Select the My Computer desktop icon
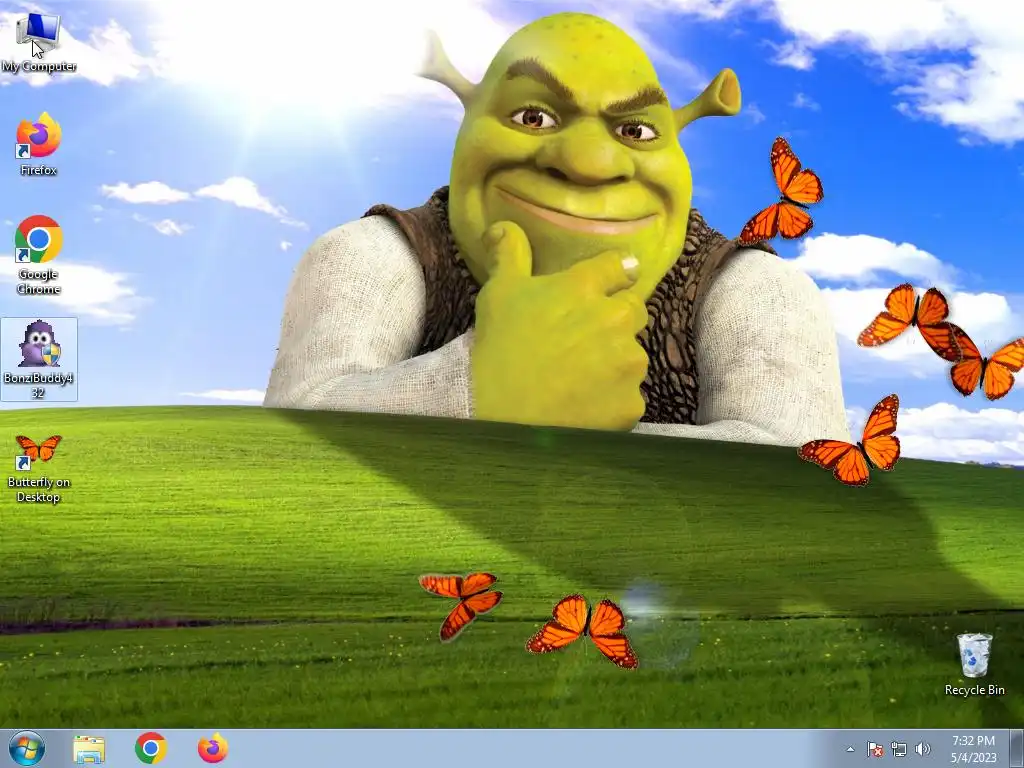Image resolution: width=1024 pixels, height=768 pixels. [39, 42]
